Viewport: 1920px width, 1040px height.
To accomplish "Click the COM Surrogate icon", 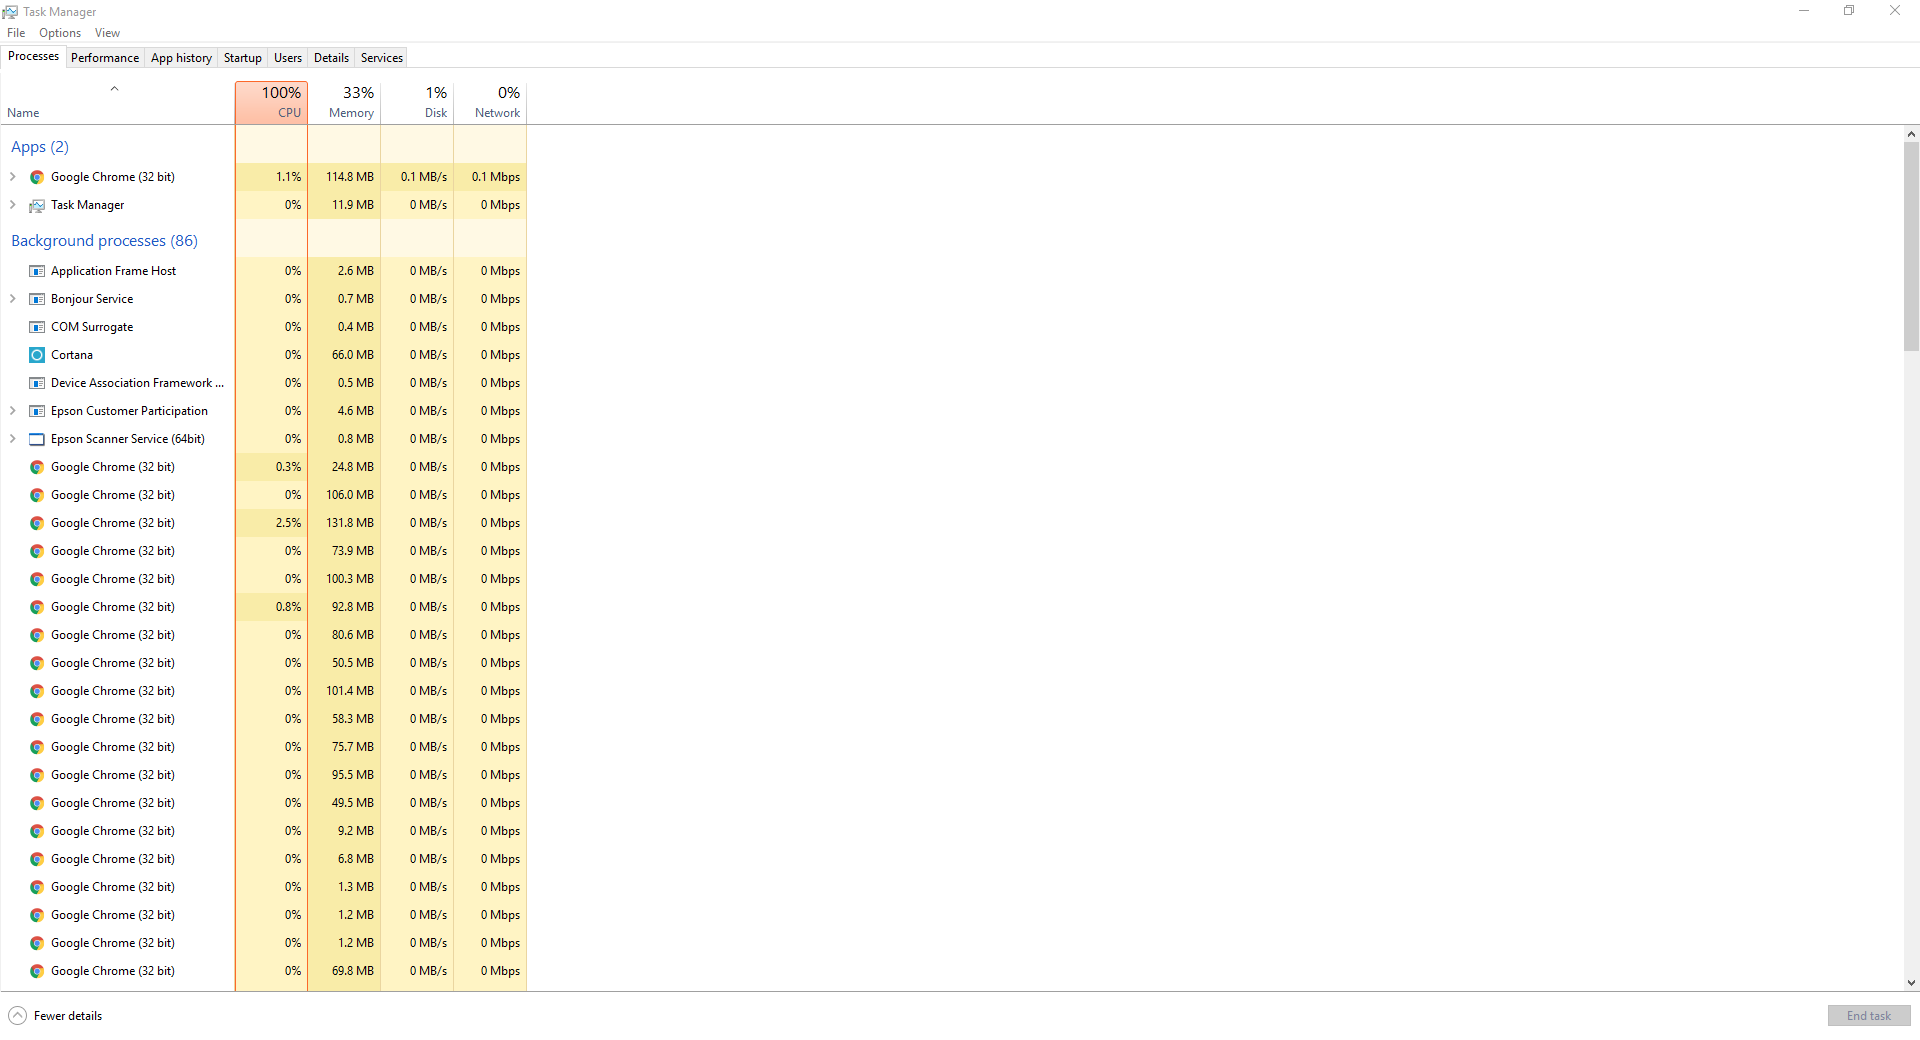I will [x=37, y=327].
